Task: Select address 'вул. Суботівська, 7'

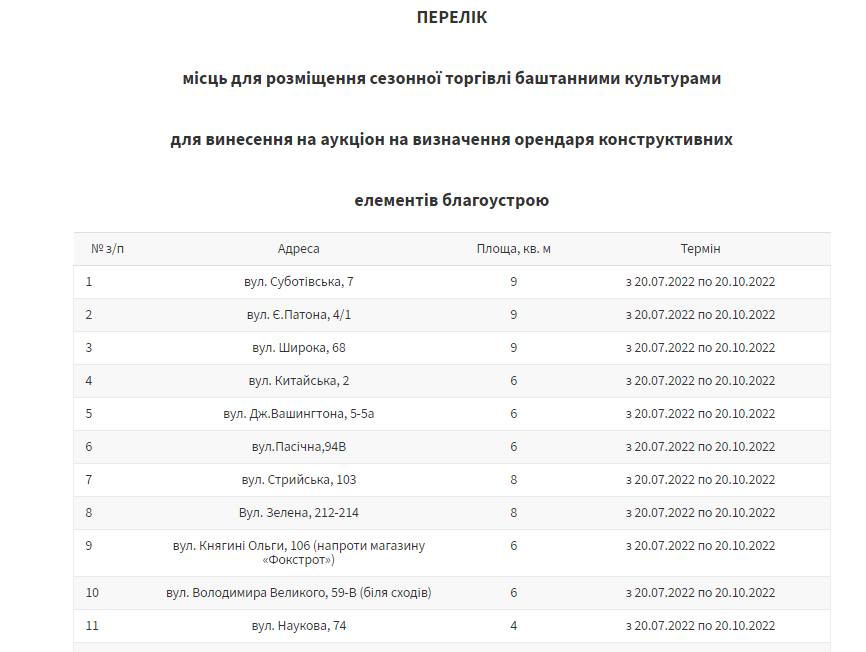Action: (x=299, y=282)
